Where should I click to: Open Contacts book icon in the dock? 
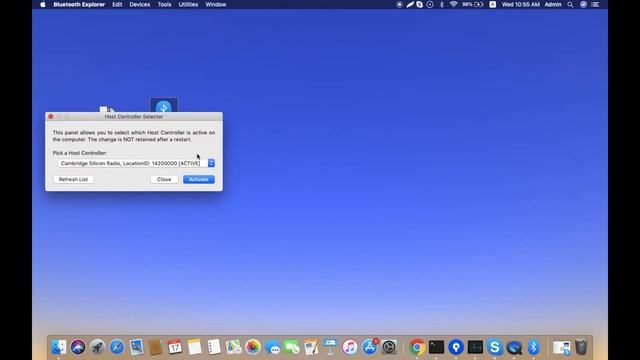(156, 347)
